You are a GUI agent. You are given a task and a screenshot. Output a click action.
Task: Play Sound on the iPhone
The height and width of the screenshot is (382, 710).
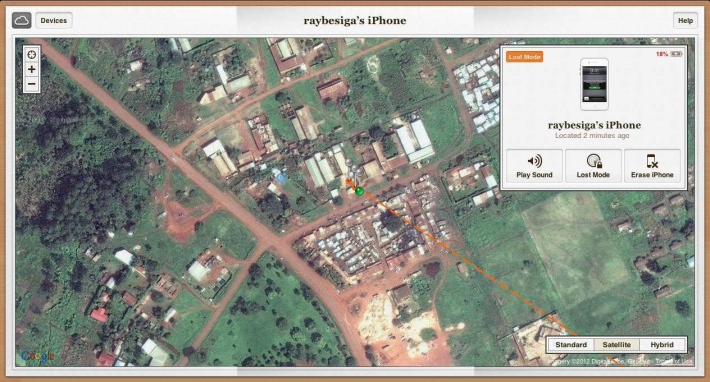click(x=534, y=166)
